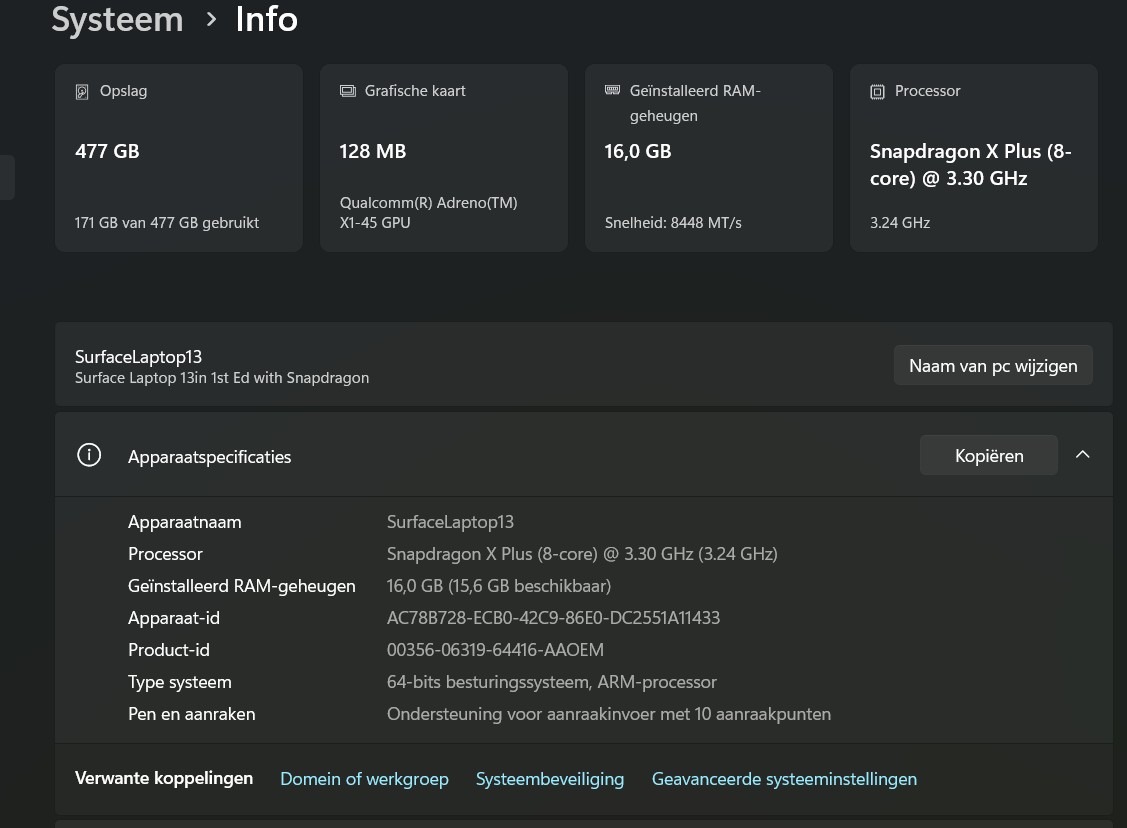1127x828 pixels.
Task: Open the Geïnstalleerd RAM-geheugen card
Action: point(709,158)
